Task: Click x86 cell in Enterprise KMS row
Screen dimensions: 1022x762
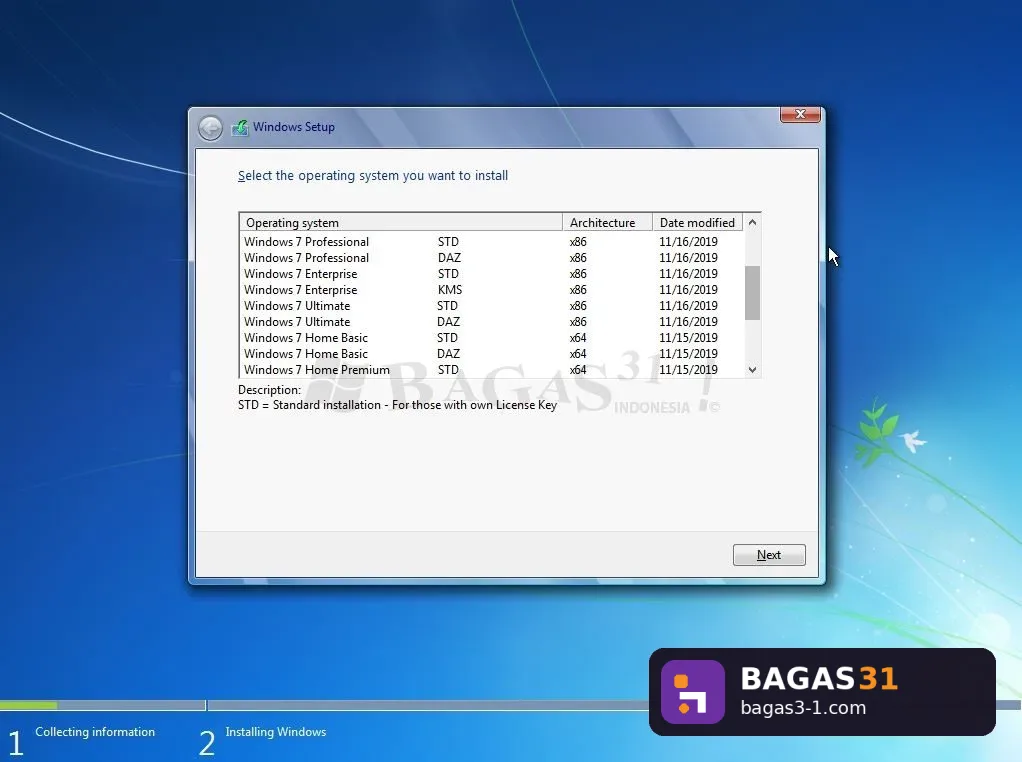Action: tap(578, 289)
